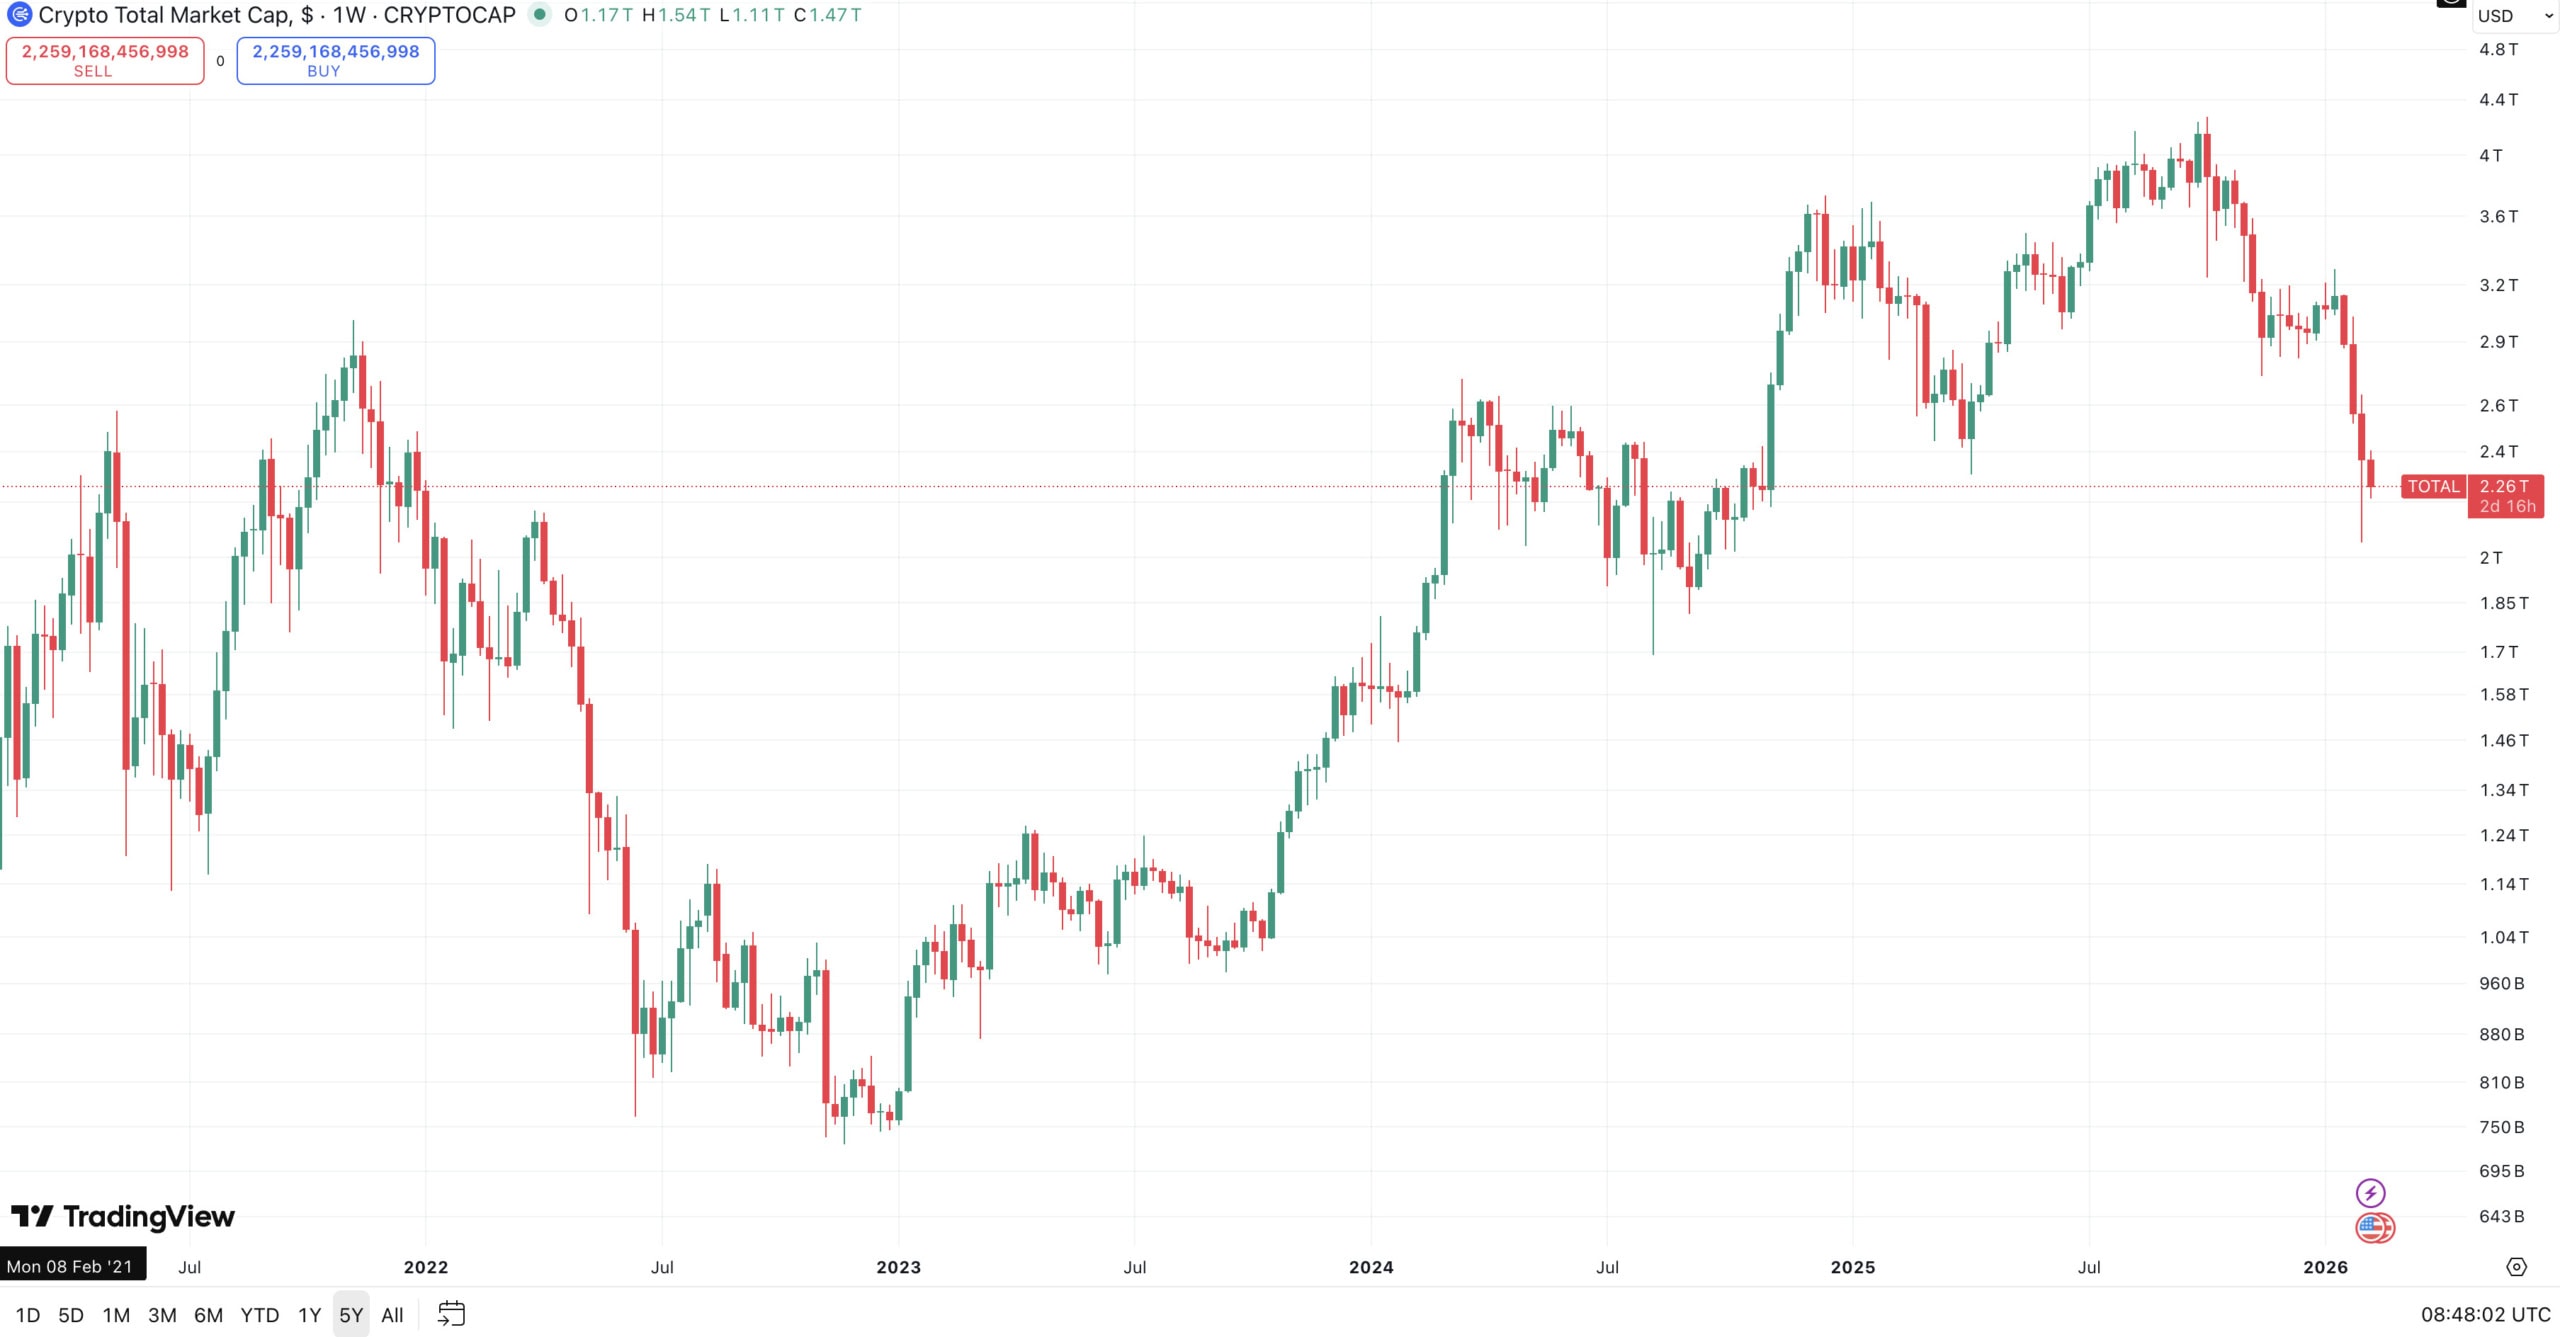This screenshot has height=1337, width=2560.
Task: Click the camera snapshot icon
Action: tap(2450, 3)
